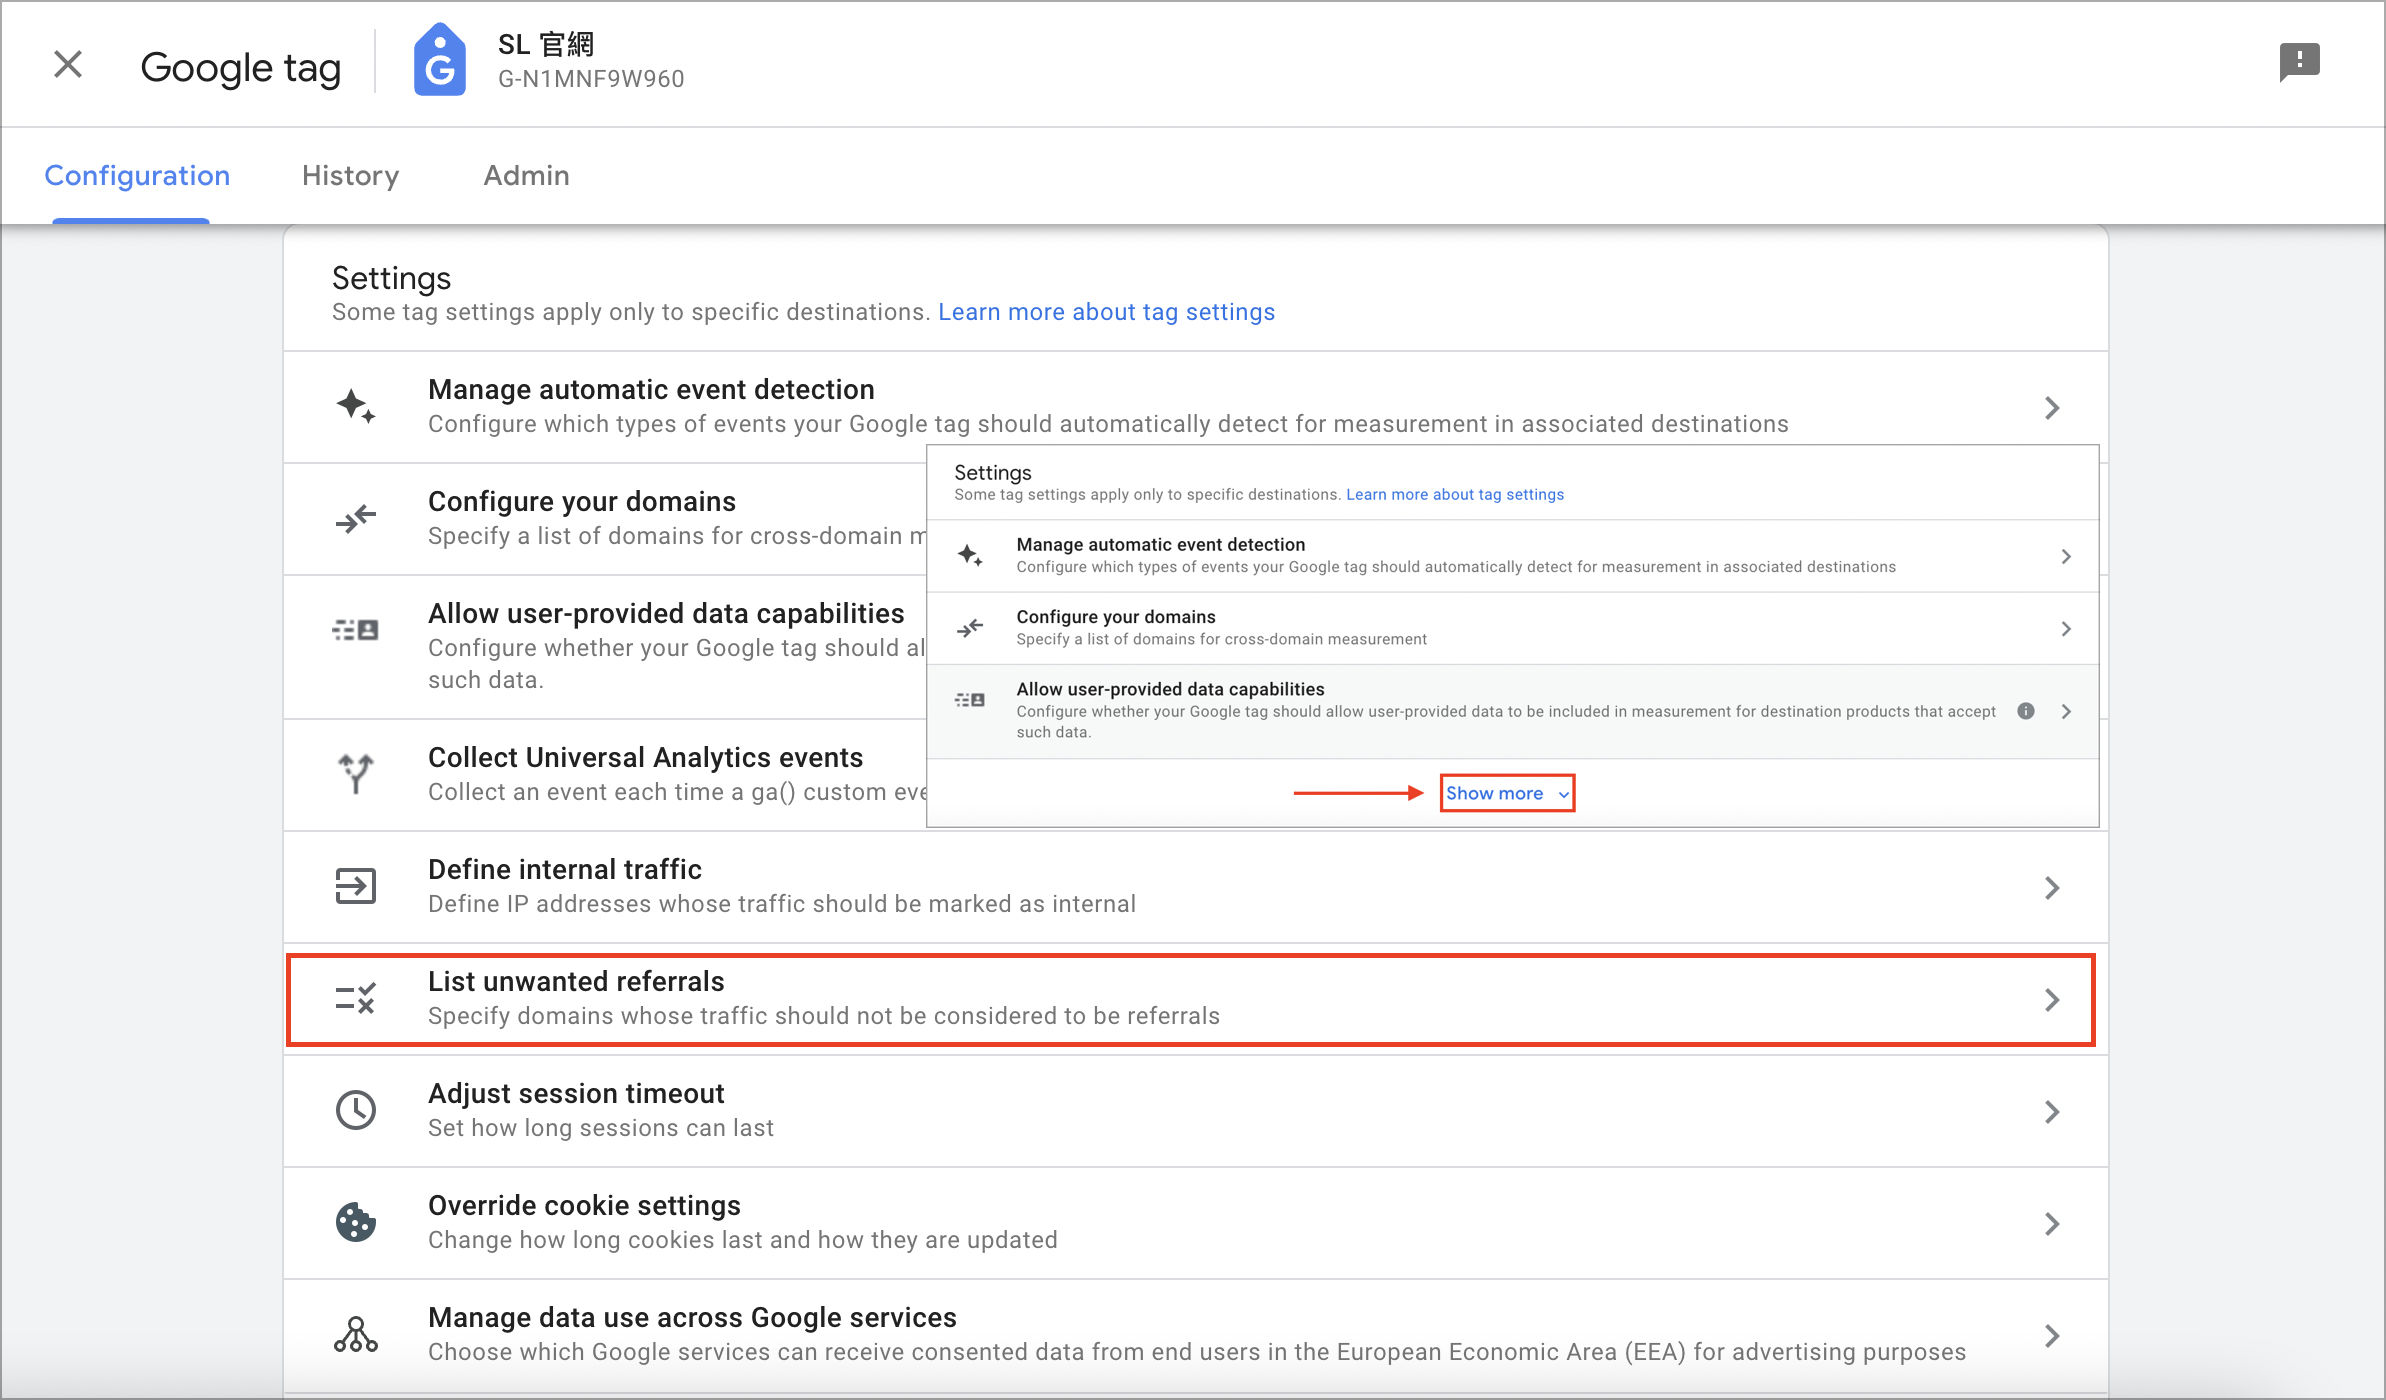Expand inset Configure your domains chevron
The height and width of the screenshot is (1400, 2386).
(2066, 629)
